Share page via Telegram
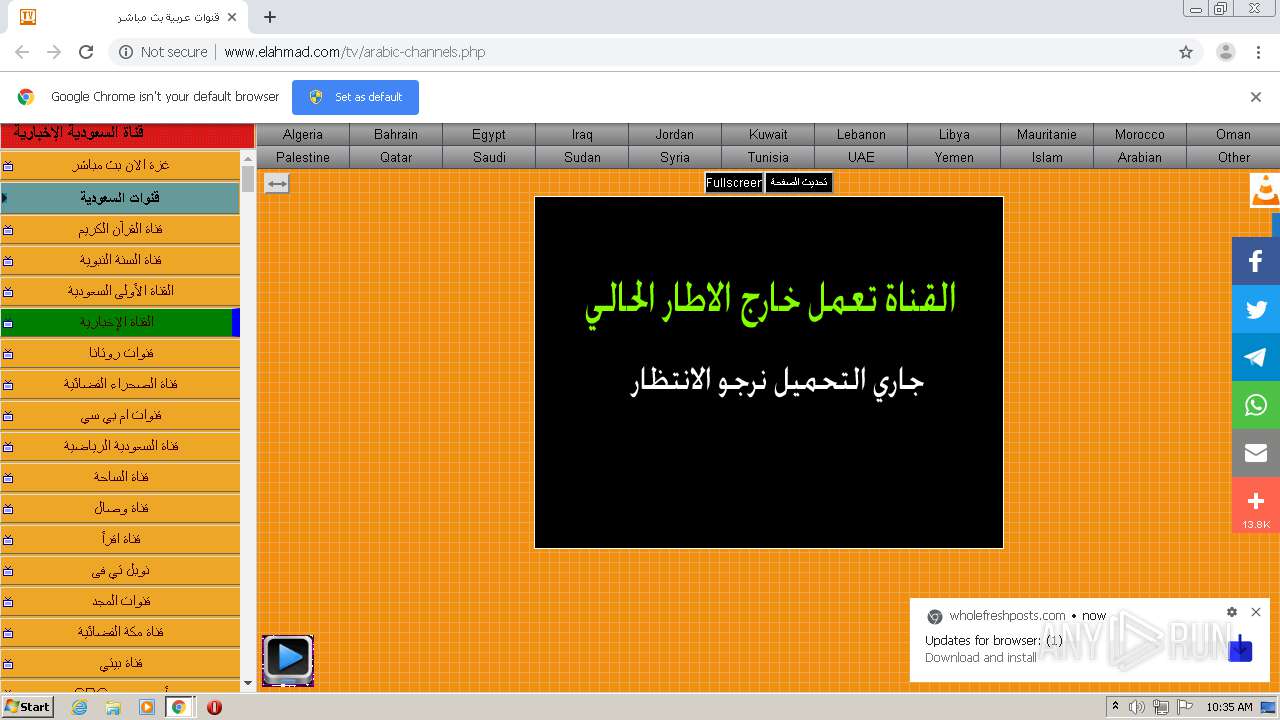This screenshot has height=720, width=1280. pyautogui.click(x=1256, y=357)
